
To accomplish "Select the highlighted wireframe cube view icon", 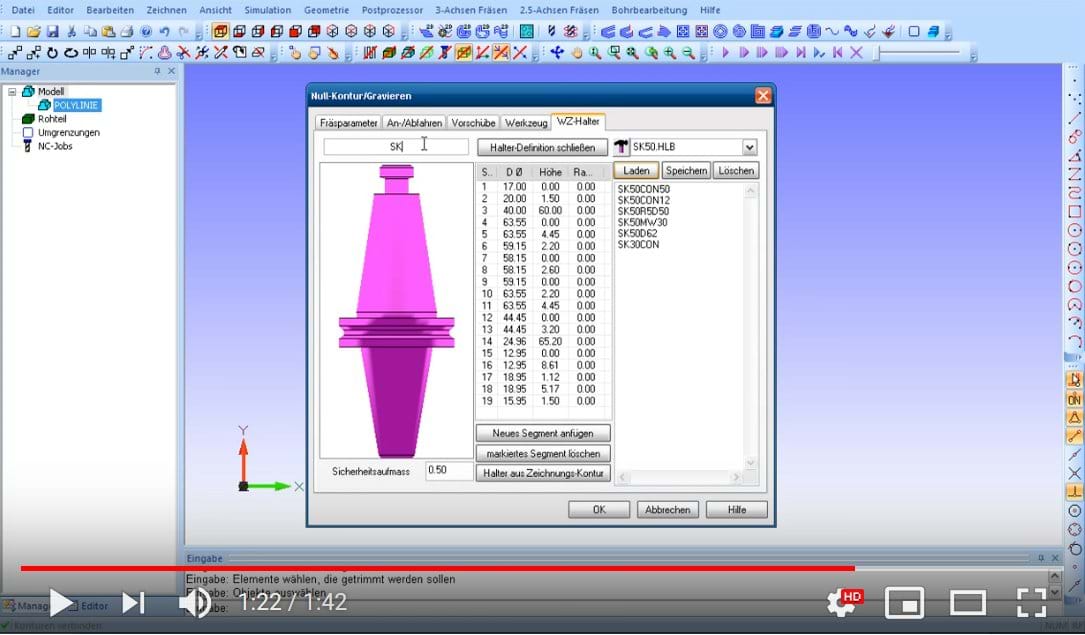I will click(221, 31).
